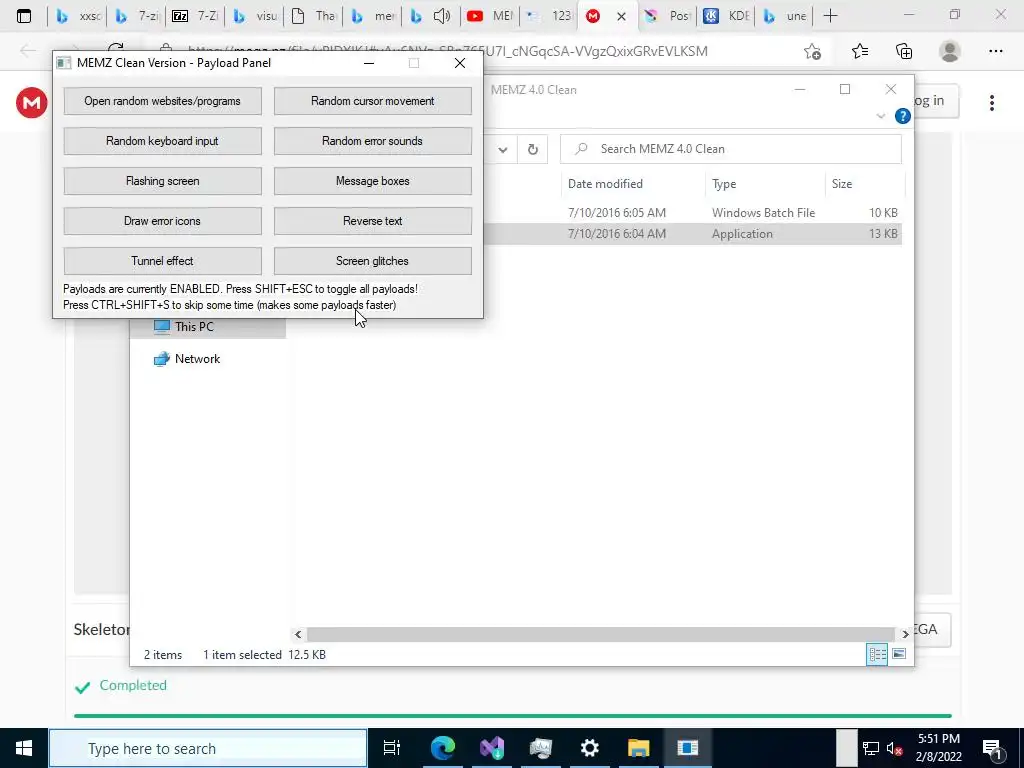The image size is (1024, 768).
Task: Open Edge tab actions menu icon
Action: [x=24, y=16]
